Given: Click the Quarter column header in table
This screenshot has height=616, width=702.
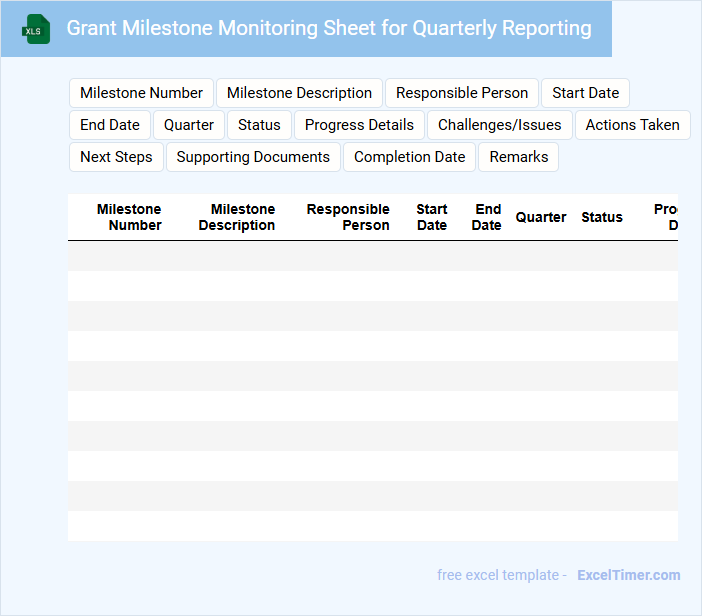Looking at the screenshot, I should 541,217.
